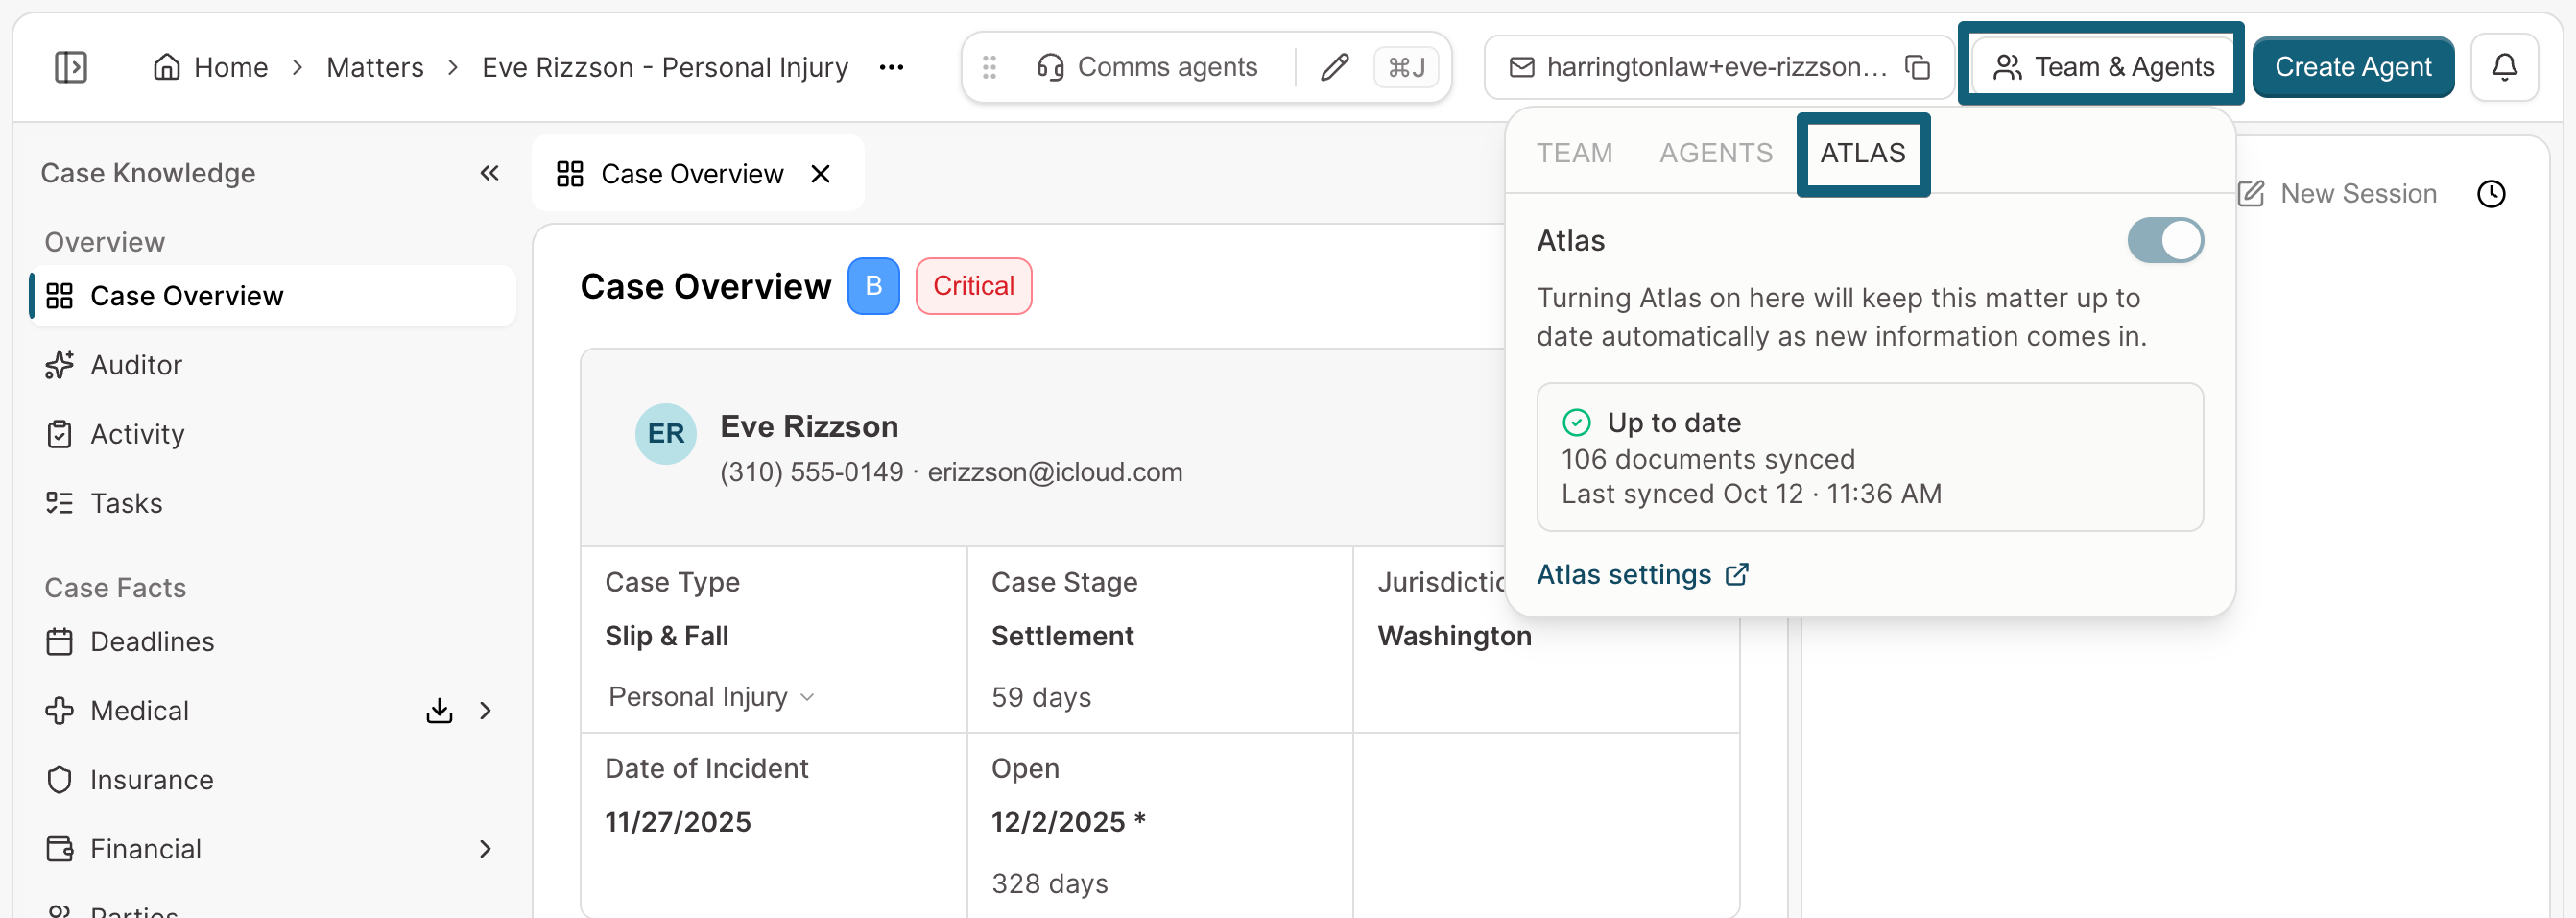Click Create Agent button

[2353, 67]
